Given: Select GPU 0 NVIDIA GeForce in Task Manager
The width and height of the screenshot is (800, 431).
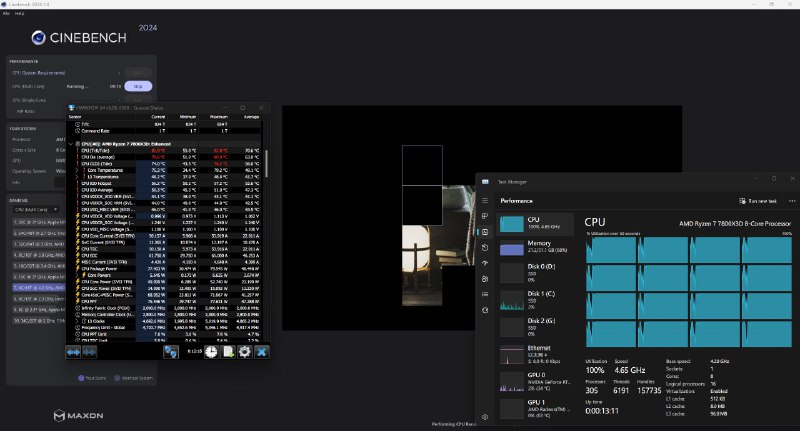Looking at the screenshot, I should point(535,382).
